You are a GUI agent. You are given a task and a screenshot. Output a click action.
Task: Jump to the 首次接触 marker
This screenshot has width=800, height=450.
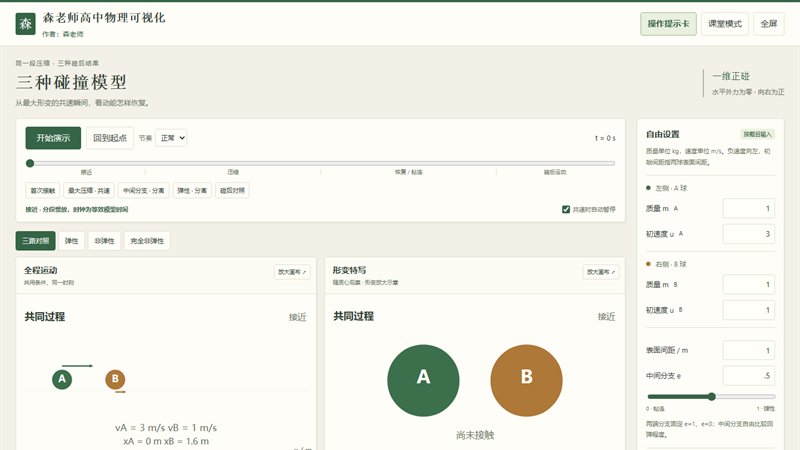coord(43,190)
